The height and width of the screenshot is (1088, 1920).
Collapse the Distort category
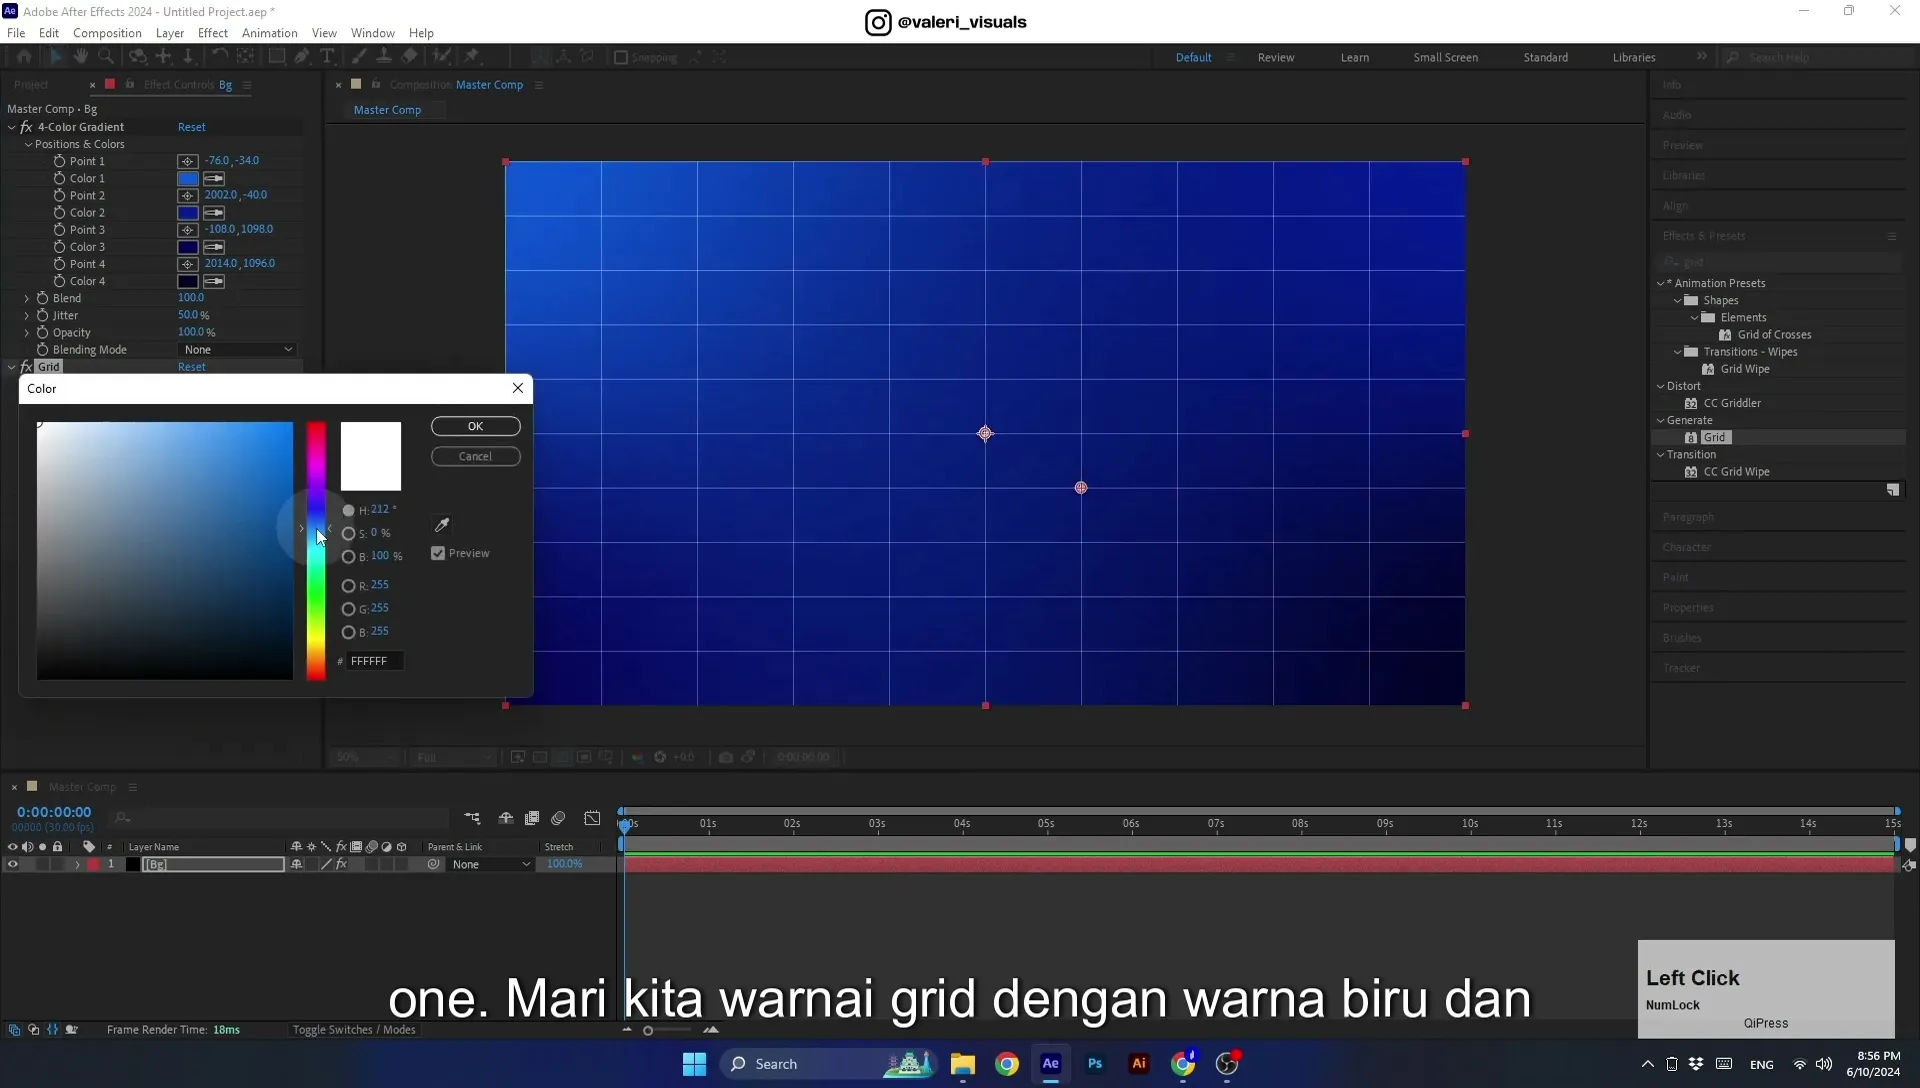[x=1661, y=387]
